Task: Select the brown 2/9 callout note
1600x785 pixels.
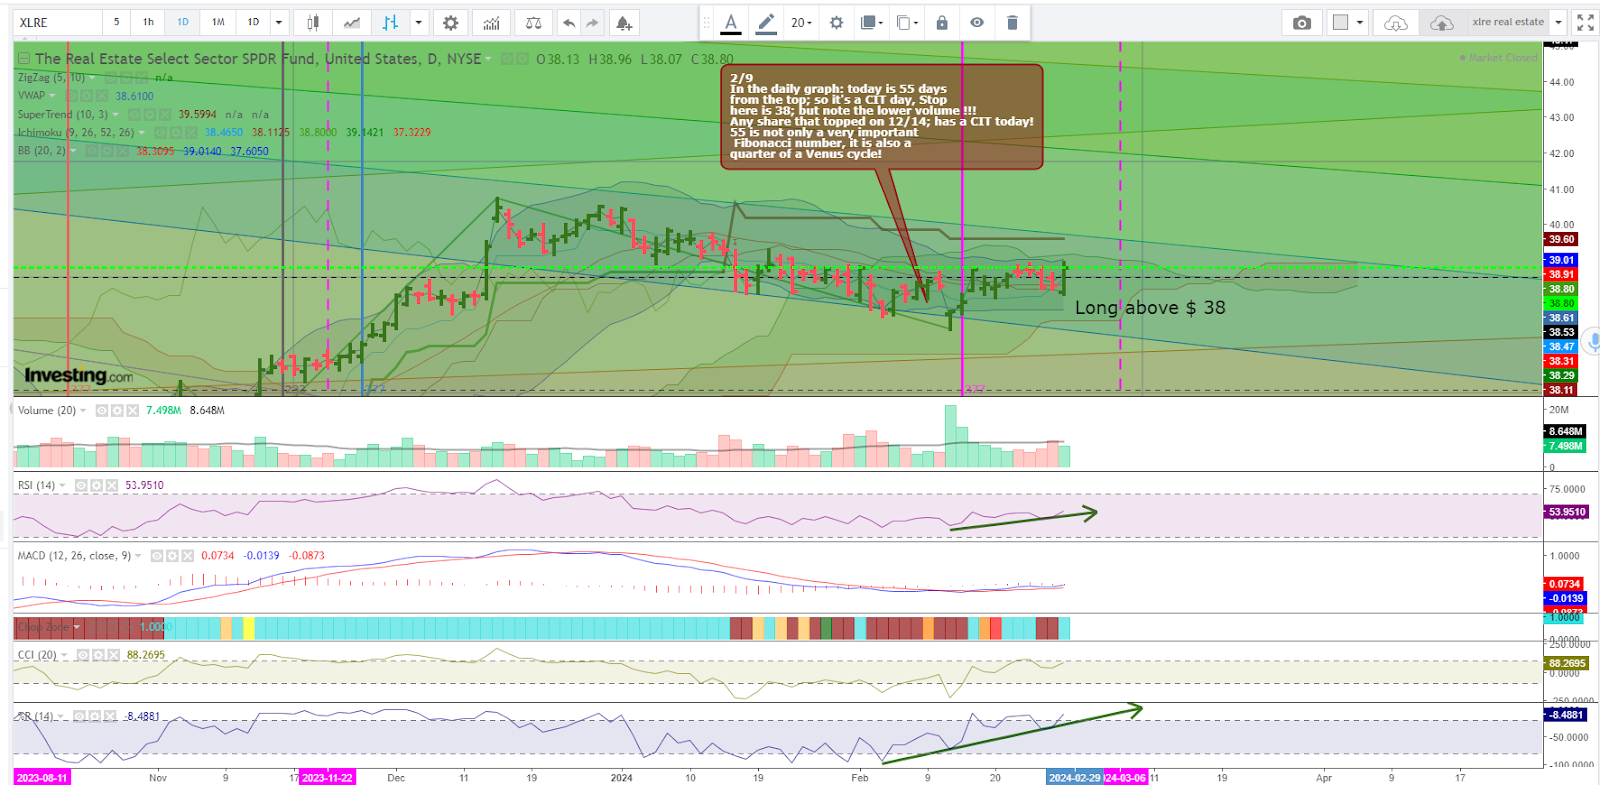Action: [882, 116]
